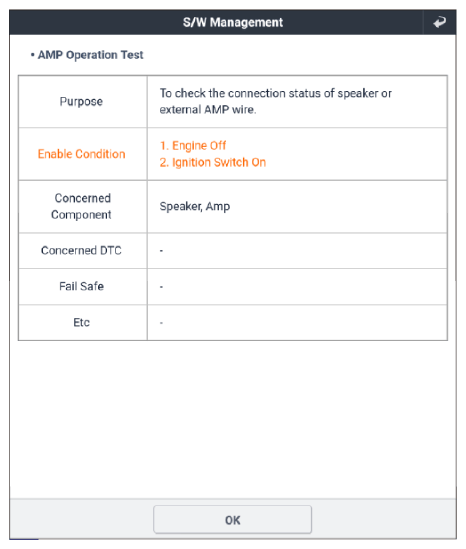The height and width of the screenshot is (549, 466).
Task: Click the '1. Engine Off' condition
Action: tap(193, 146)
